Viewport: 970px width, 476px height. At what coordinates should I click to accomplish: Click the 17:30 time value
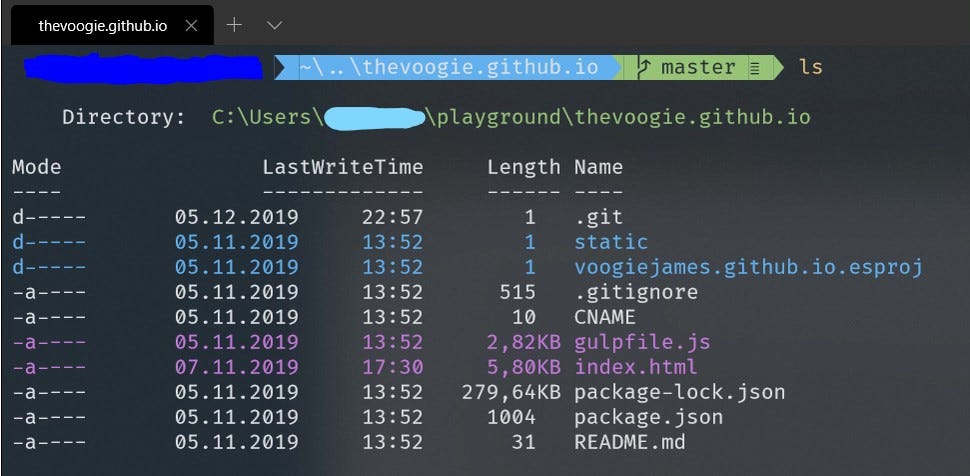392,367
